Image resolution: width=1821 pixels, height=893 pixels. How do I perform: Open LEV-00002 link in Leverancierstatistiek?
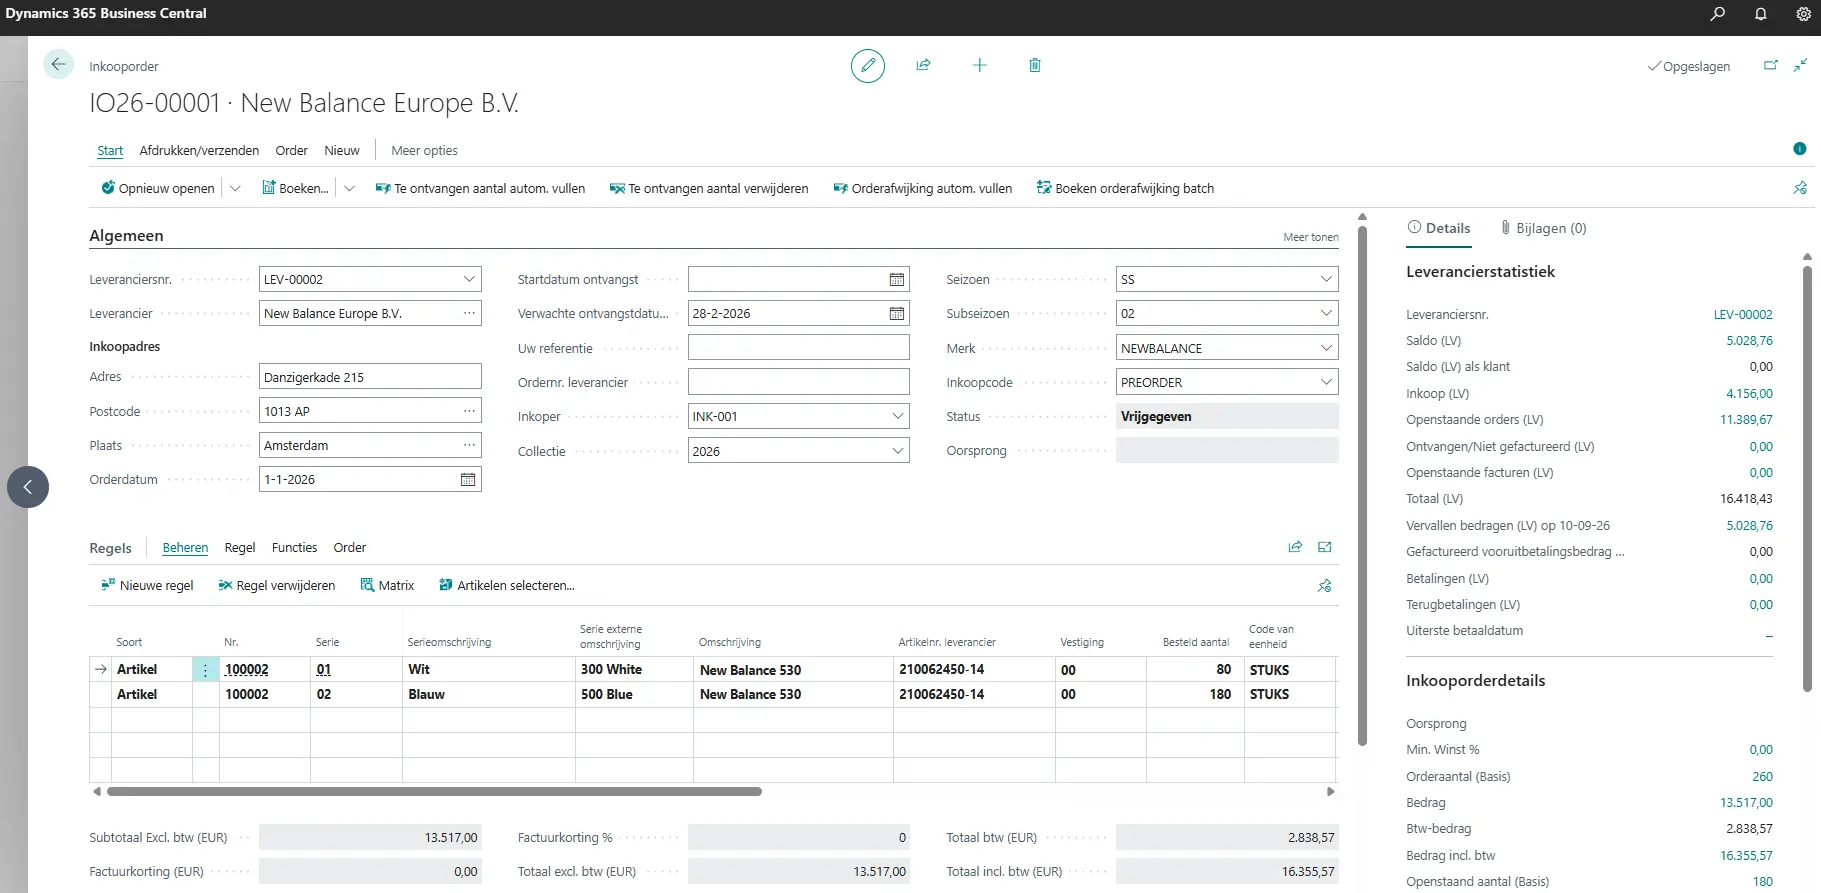pos(1743,315)
